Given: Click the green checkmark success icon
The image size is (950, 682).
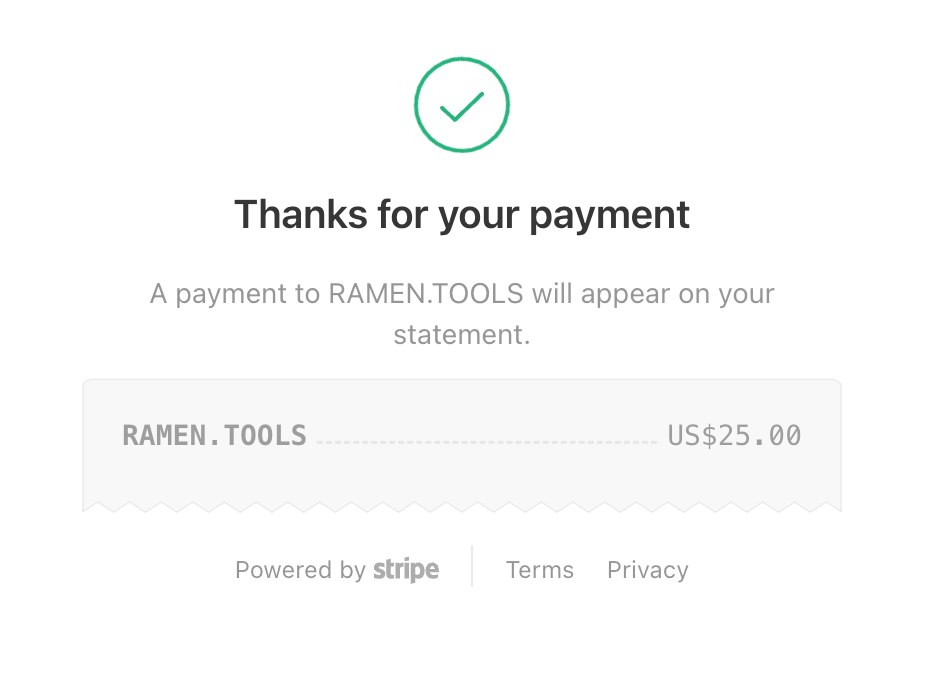Looking at the screenshot, I should point(462,106).
